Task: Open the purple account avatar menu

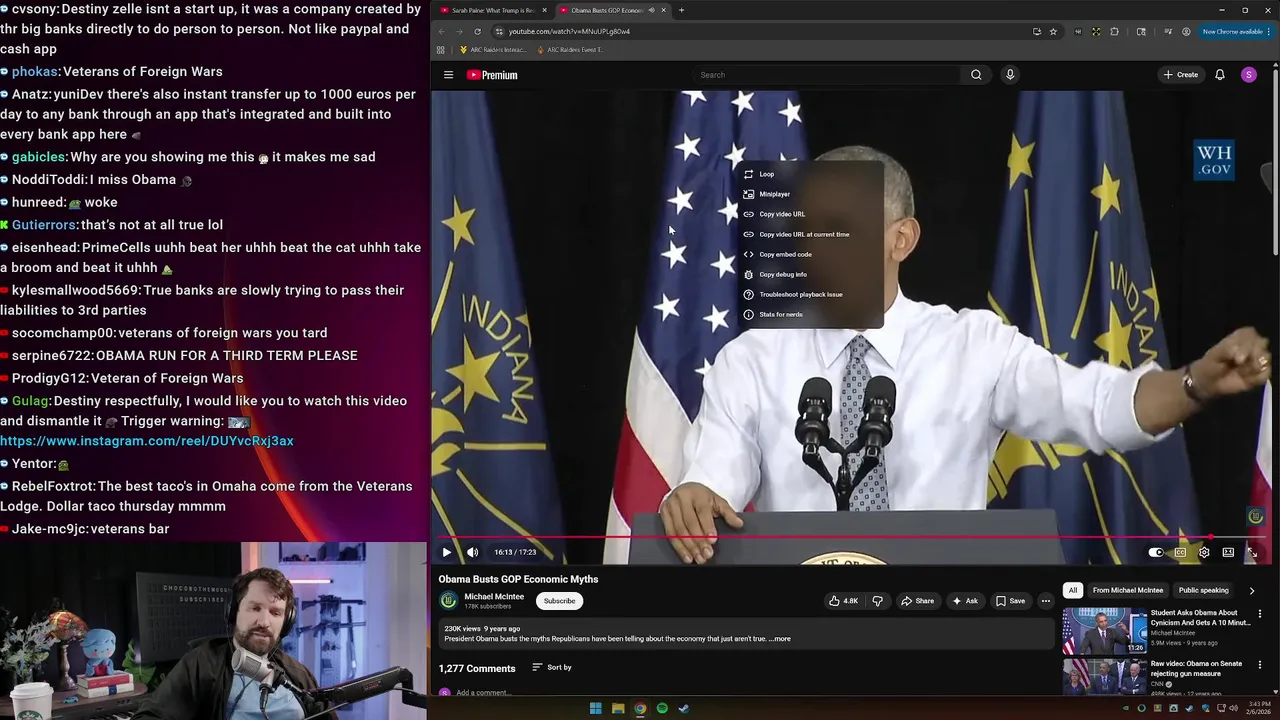Action: tap(1248, 75)
